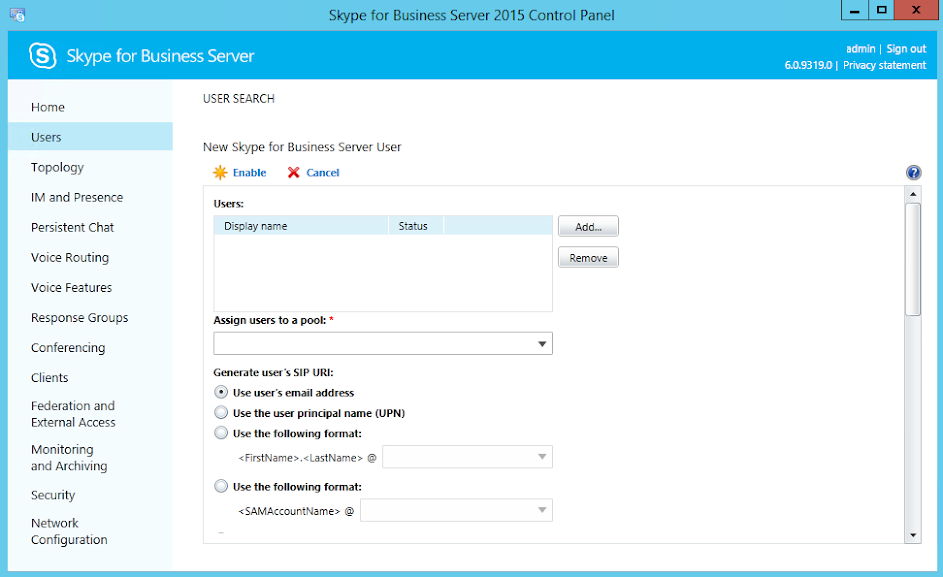Open Security section
This screenshot has width=943, height=577.
[53, 495]
